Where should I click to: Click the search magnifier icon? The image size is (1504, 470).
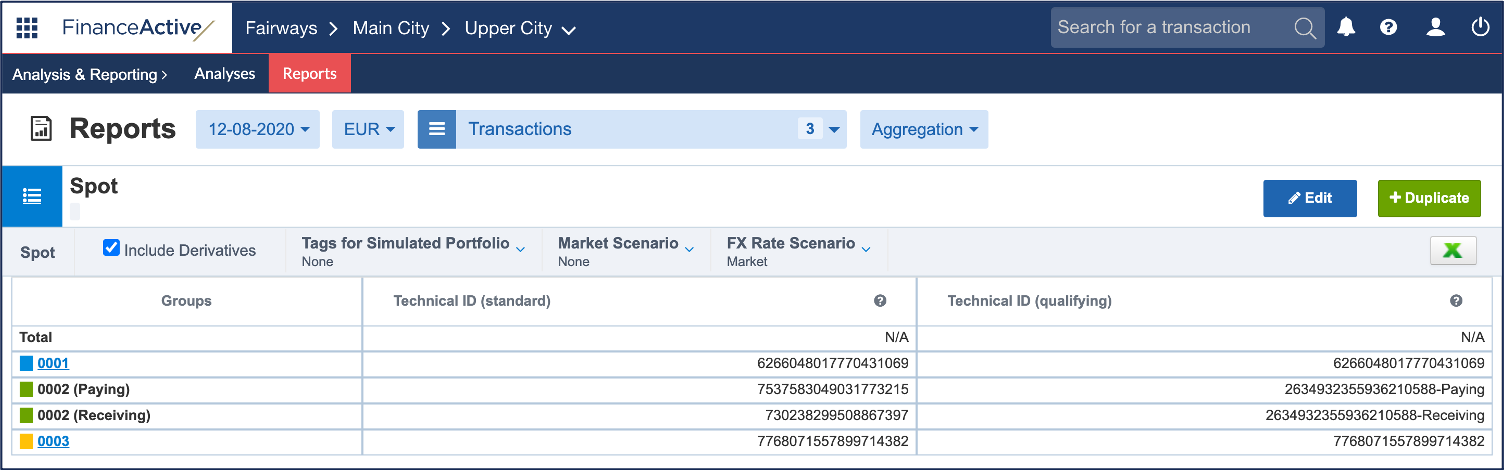pos(1305,28)
